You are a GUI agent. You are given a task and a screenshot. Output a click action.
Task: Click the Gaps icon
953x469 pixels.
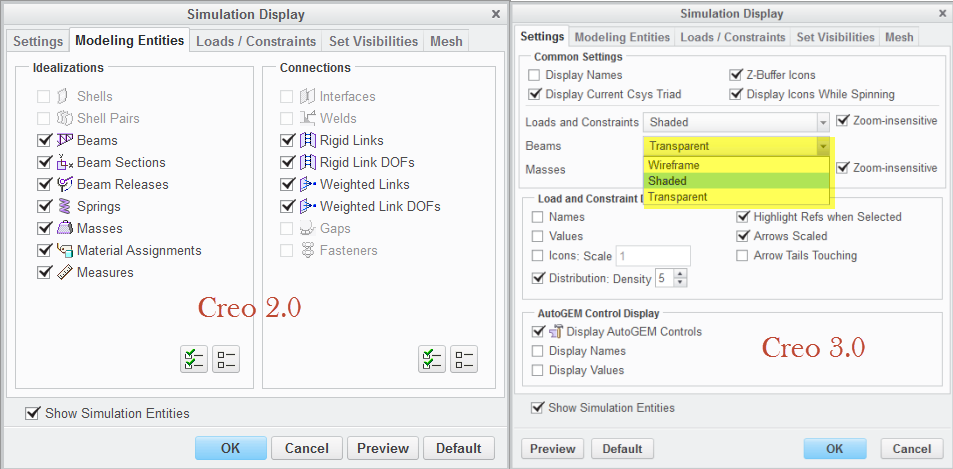point(308,228)
